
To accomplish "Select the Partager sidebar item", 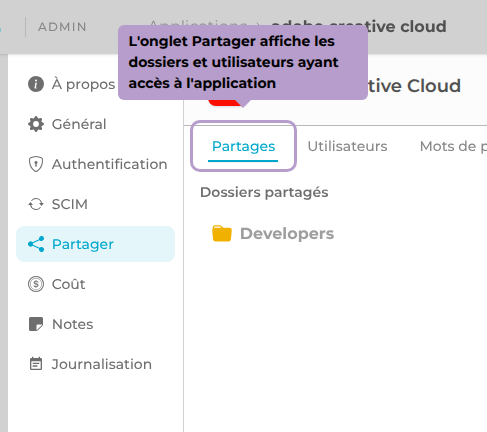I will click(x=95, y=244).
